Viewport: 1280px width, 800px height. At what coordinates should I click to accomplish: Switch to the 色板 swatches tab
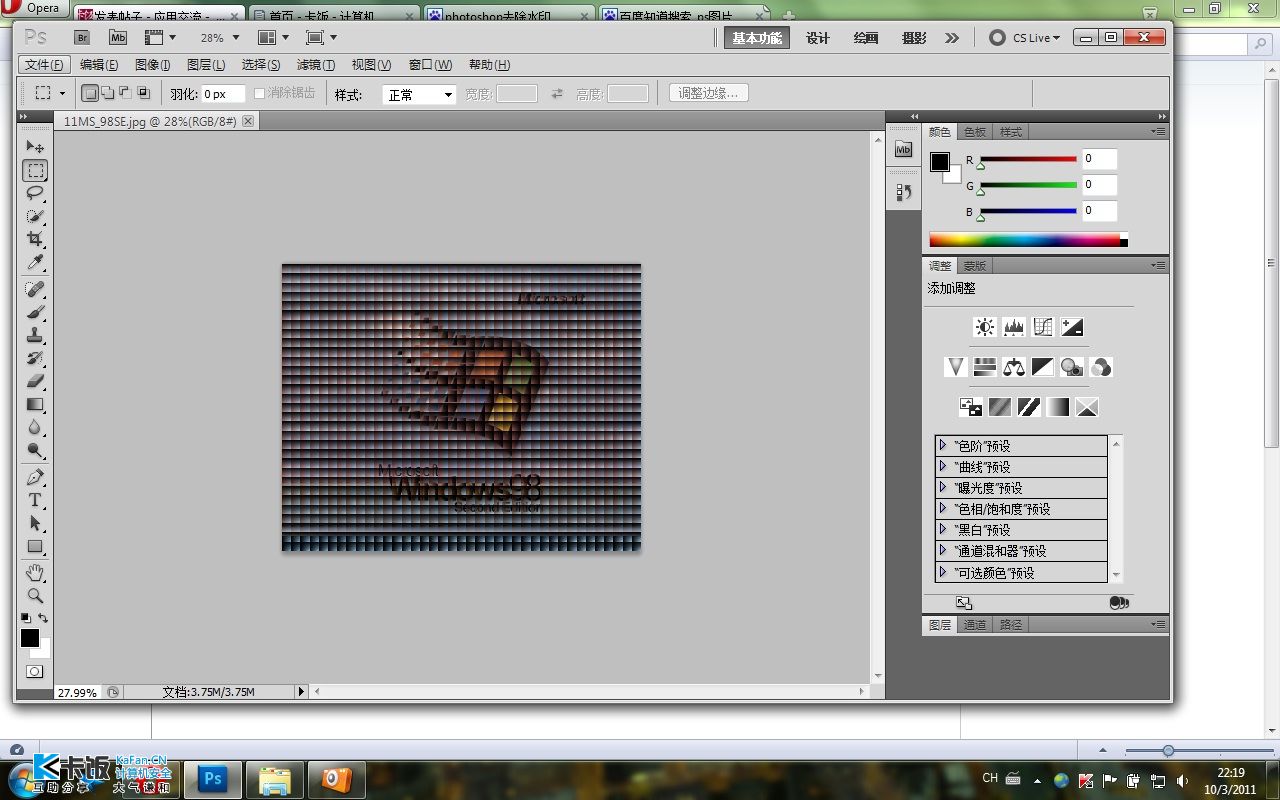click(x=975, y=132)
